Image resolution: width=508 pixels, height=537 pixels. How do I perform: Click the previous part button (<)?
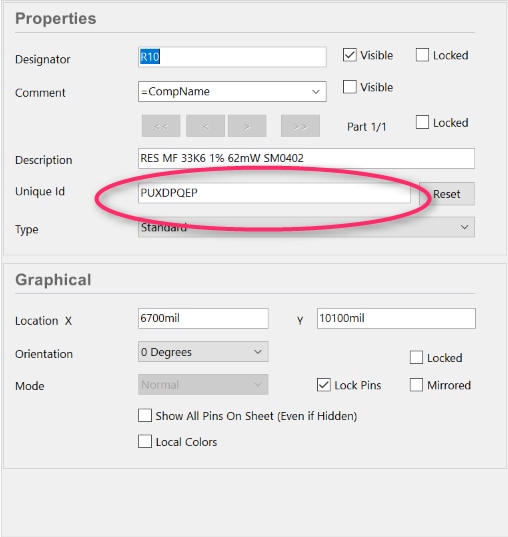pos(205,126)
